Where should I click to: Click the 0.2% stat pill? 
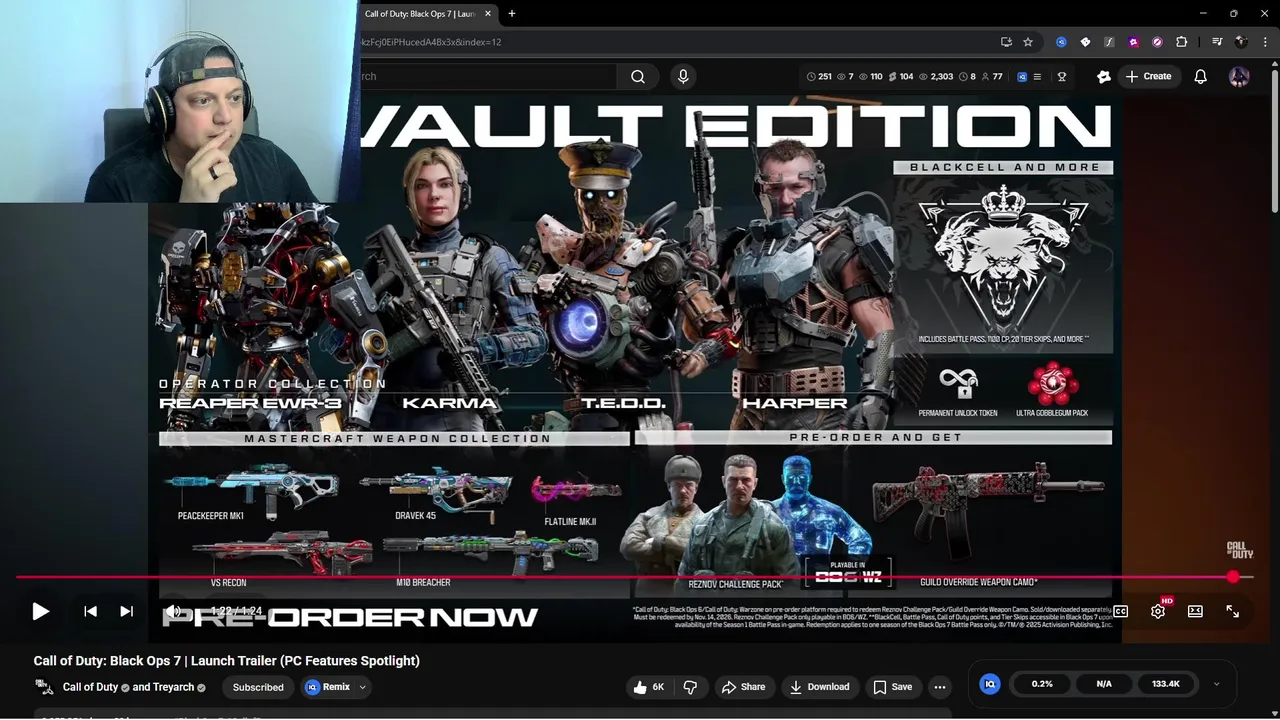click(1042, 684)
